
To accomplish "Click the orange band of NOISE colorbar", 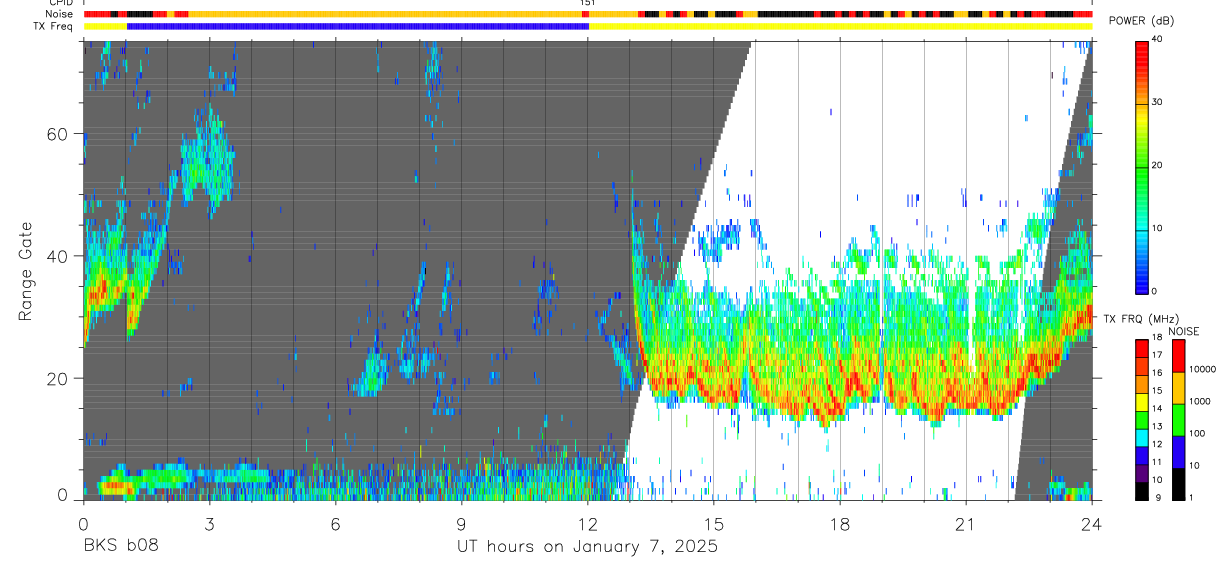I will [1178, 388].
